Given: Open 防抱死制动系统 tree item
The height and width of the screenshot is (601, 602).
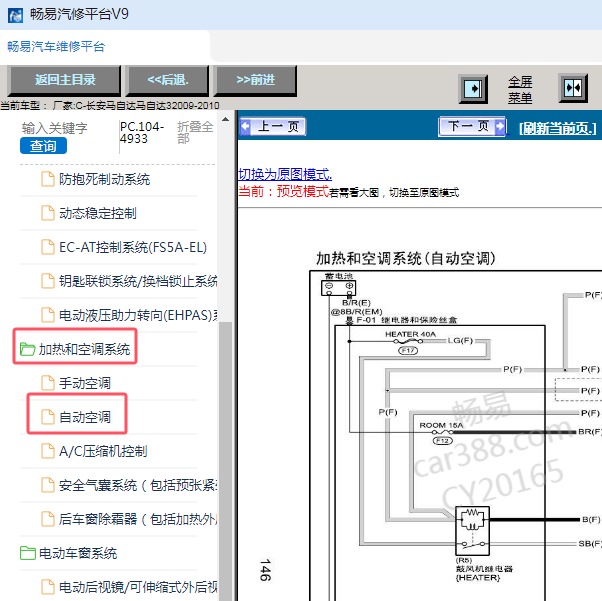Looking at the screenshot, I should 104,179.
